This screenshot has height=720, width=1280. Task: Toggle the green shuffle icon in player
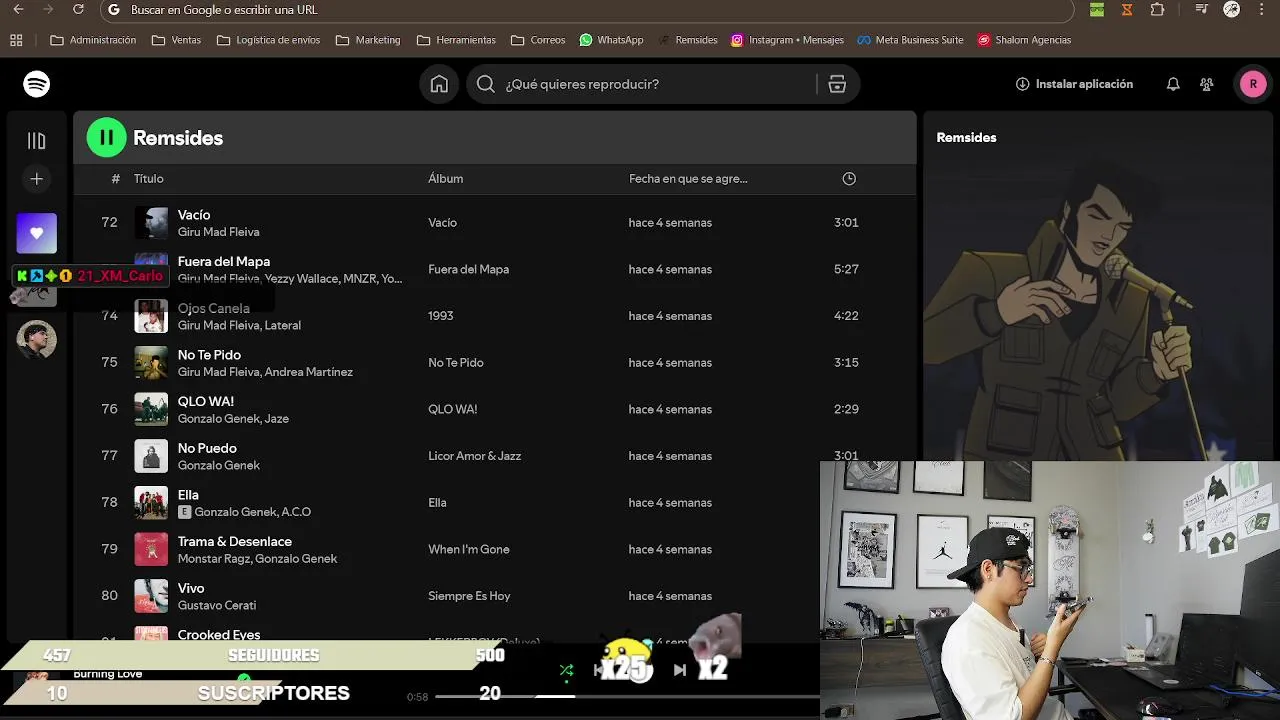[566, 670]
